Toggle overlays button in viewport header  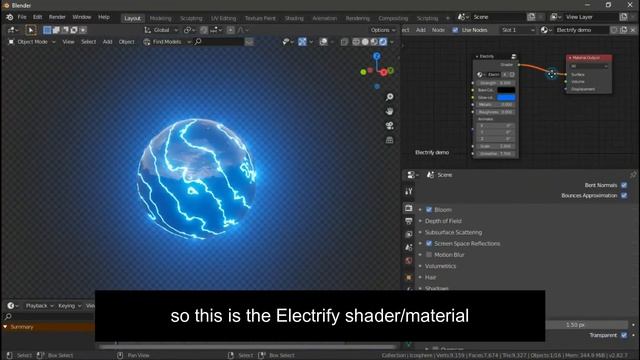(x=323, y=42)
